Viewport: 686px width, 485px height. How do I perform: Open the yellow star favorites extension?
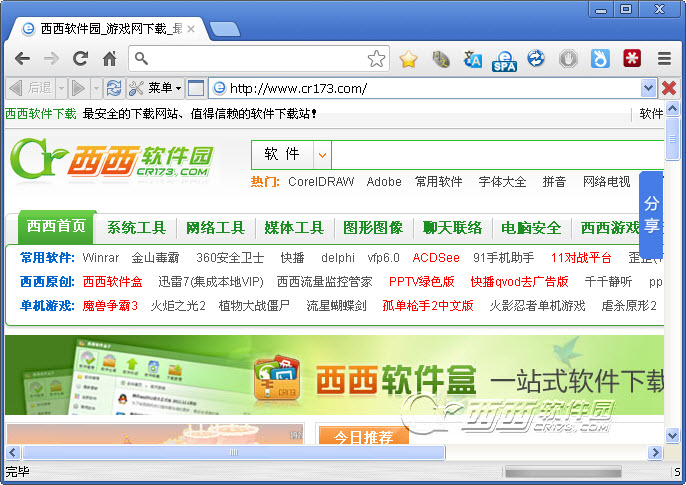click(408, 59)
